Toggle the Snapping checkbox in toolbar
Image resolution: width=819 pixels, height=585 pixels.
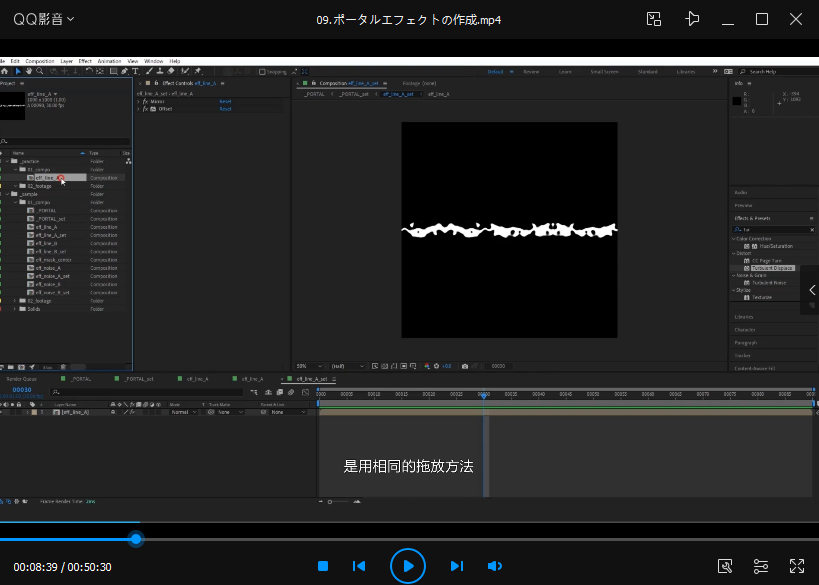(262, 71)
